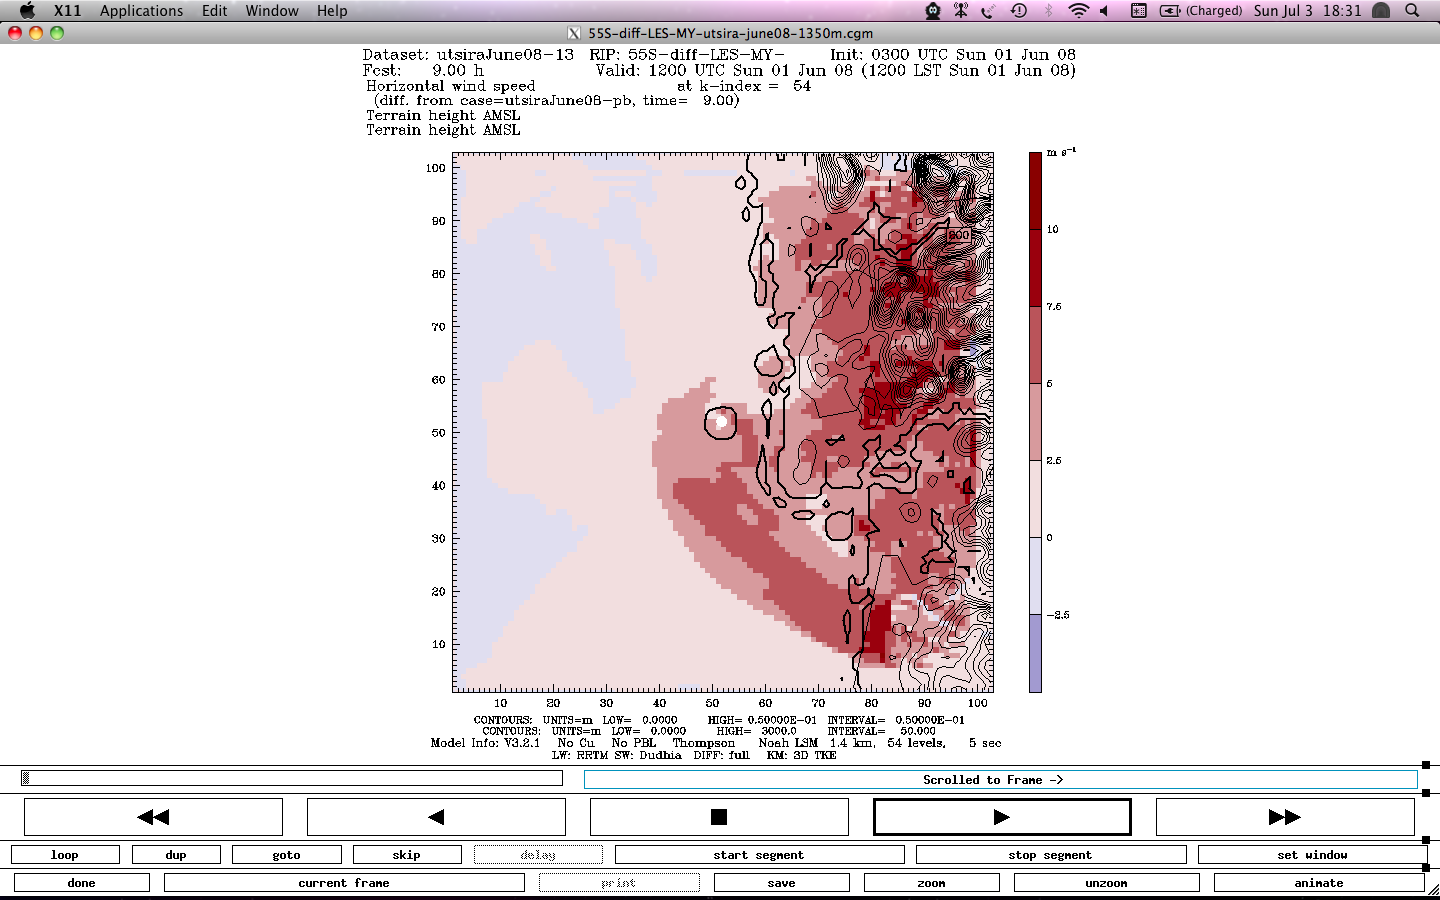Click the Time Machine clock icon

point(1019,11)
